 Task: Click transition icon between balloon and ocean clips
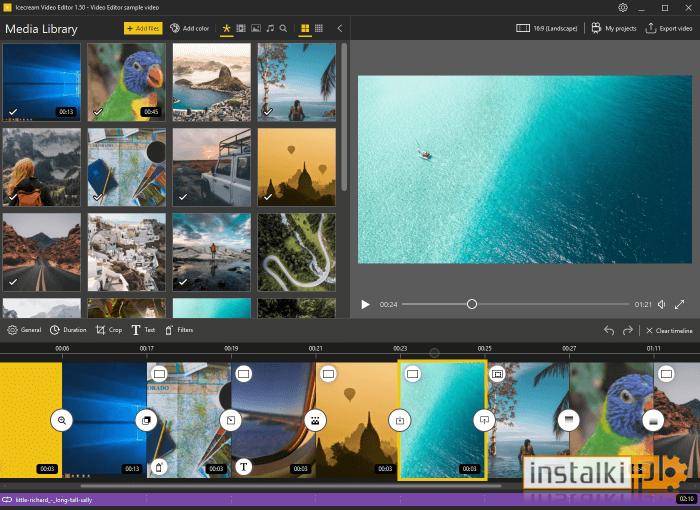(400, 420)
